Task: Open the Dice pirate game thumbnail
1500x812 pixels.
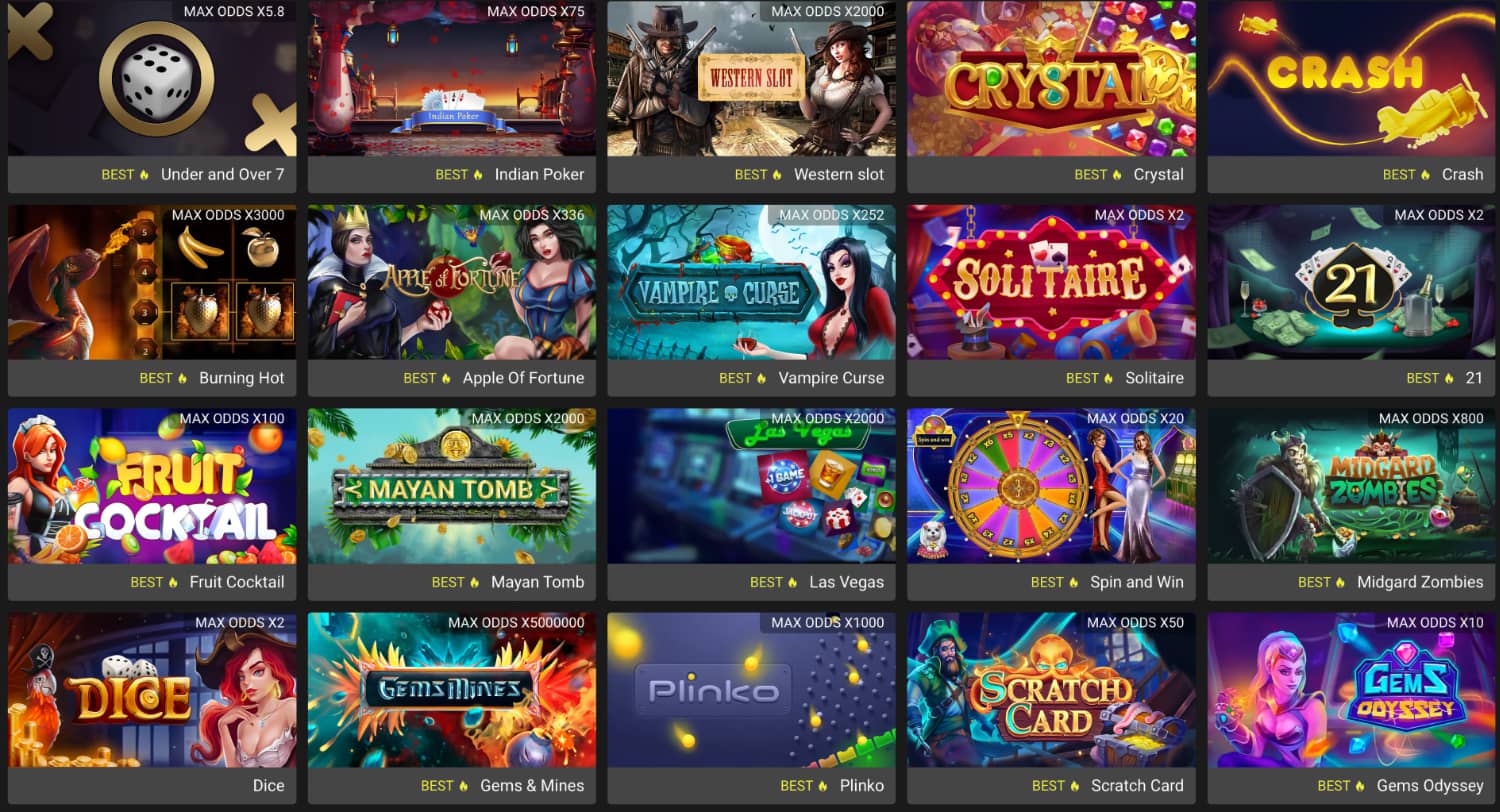Action: [152, 690]
